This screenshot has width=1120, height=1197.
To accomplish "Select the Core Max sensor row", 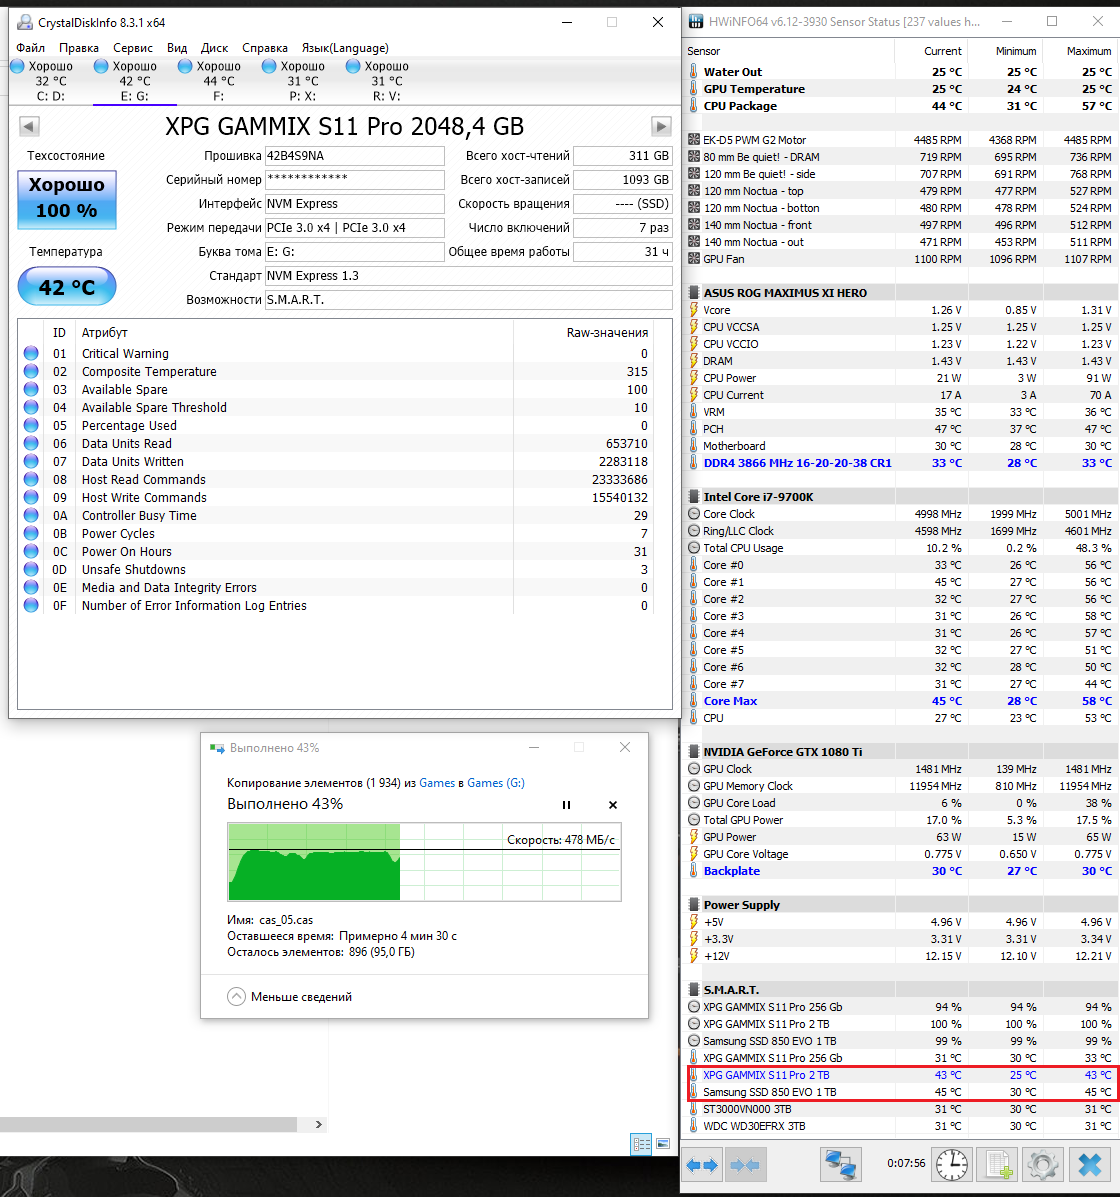I will [x=901, y=701].
